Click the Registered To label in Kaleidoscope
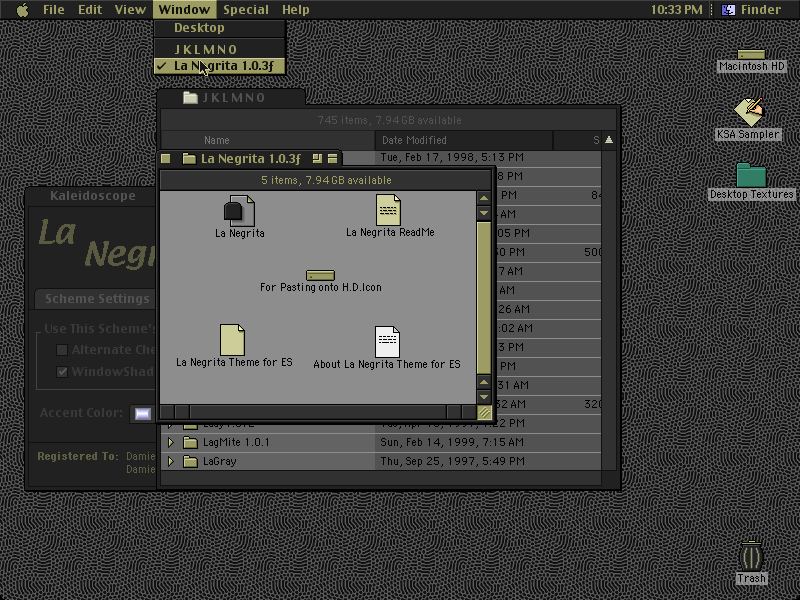 [x=78, y=456]
